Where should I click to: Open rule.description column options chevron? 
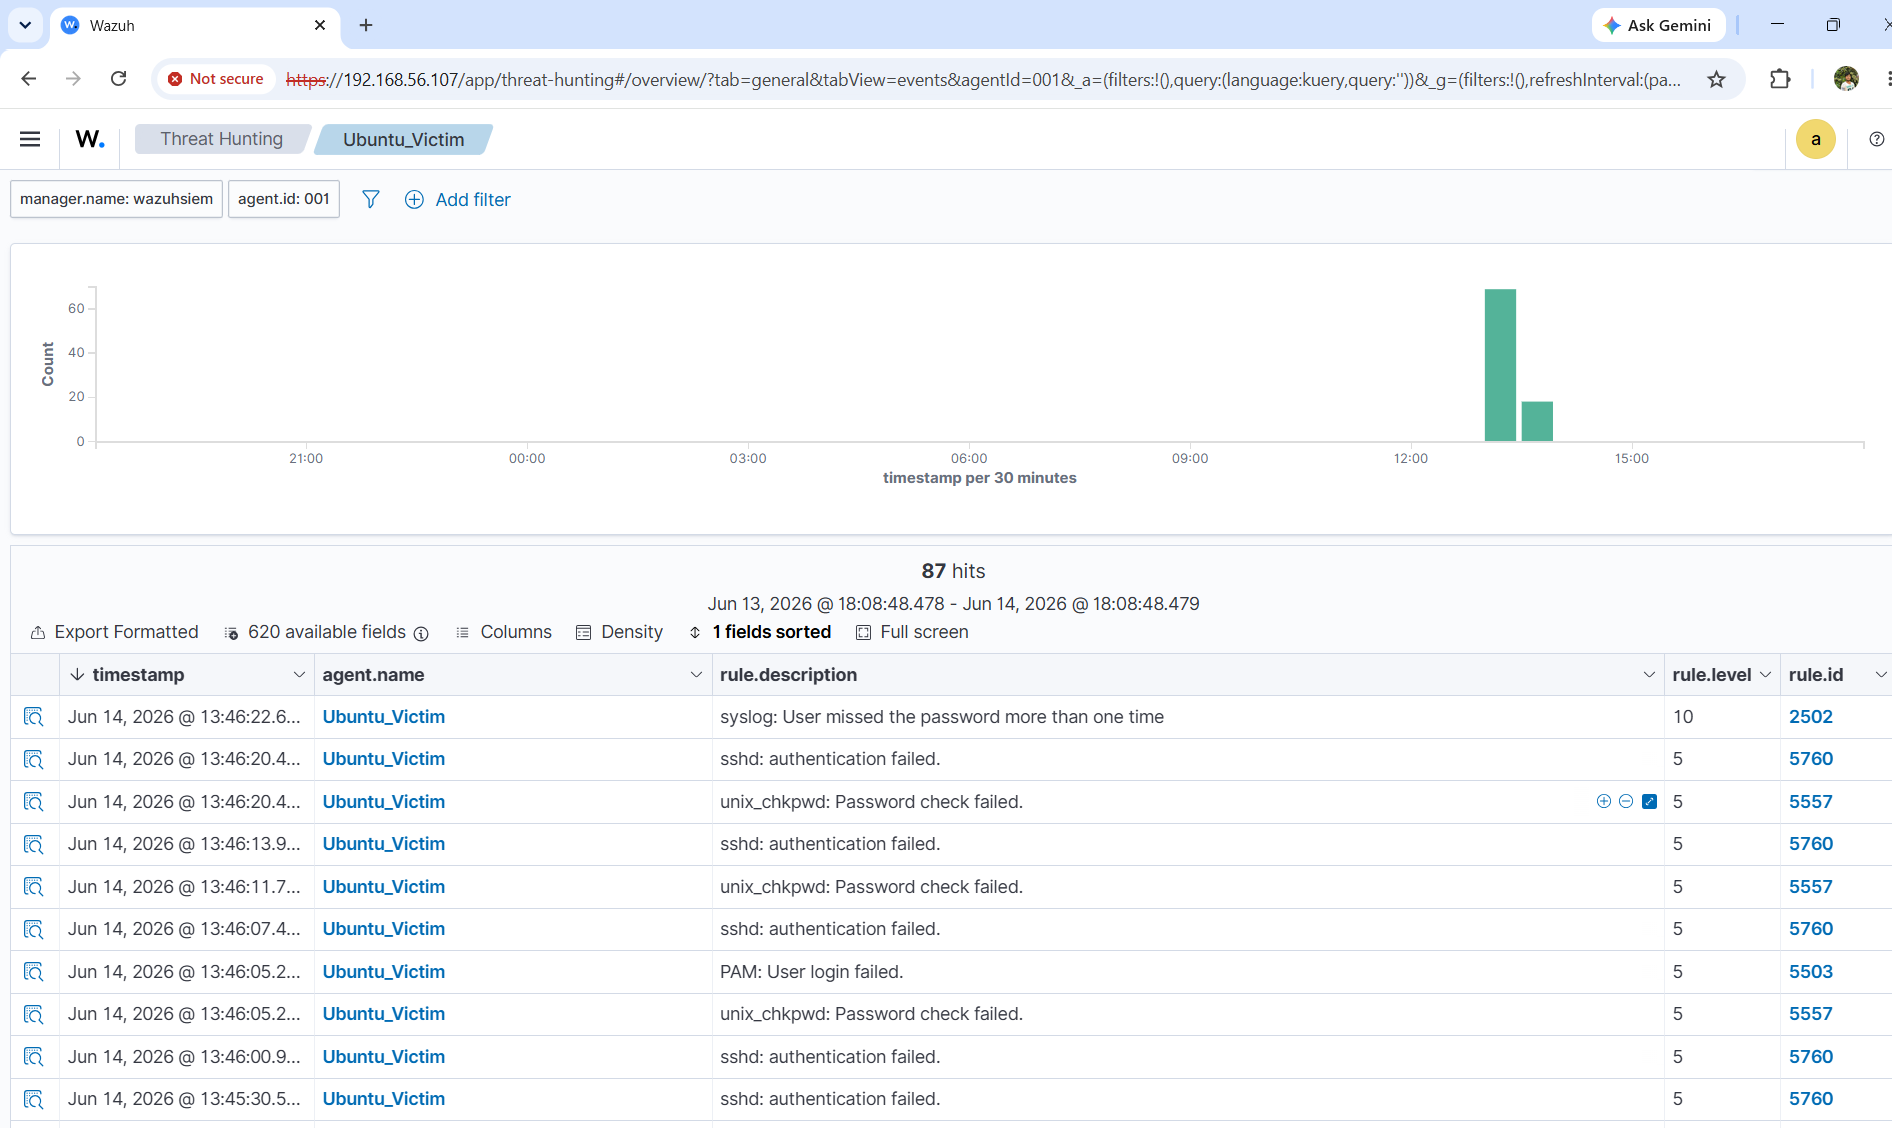1649,675
